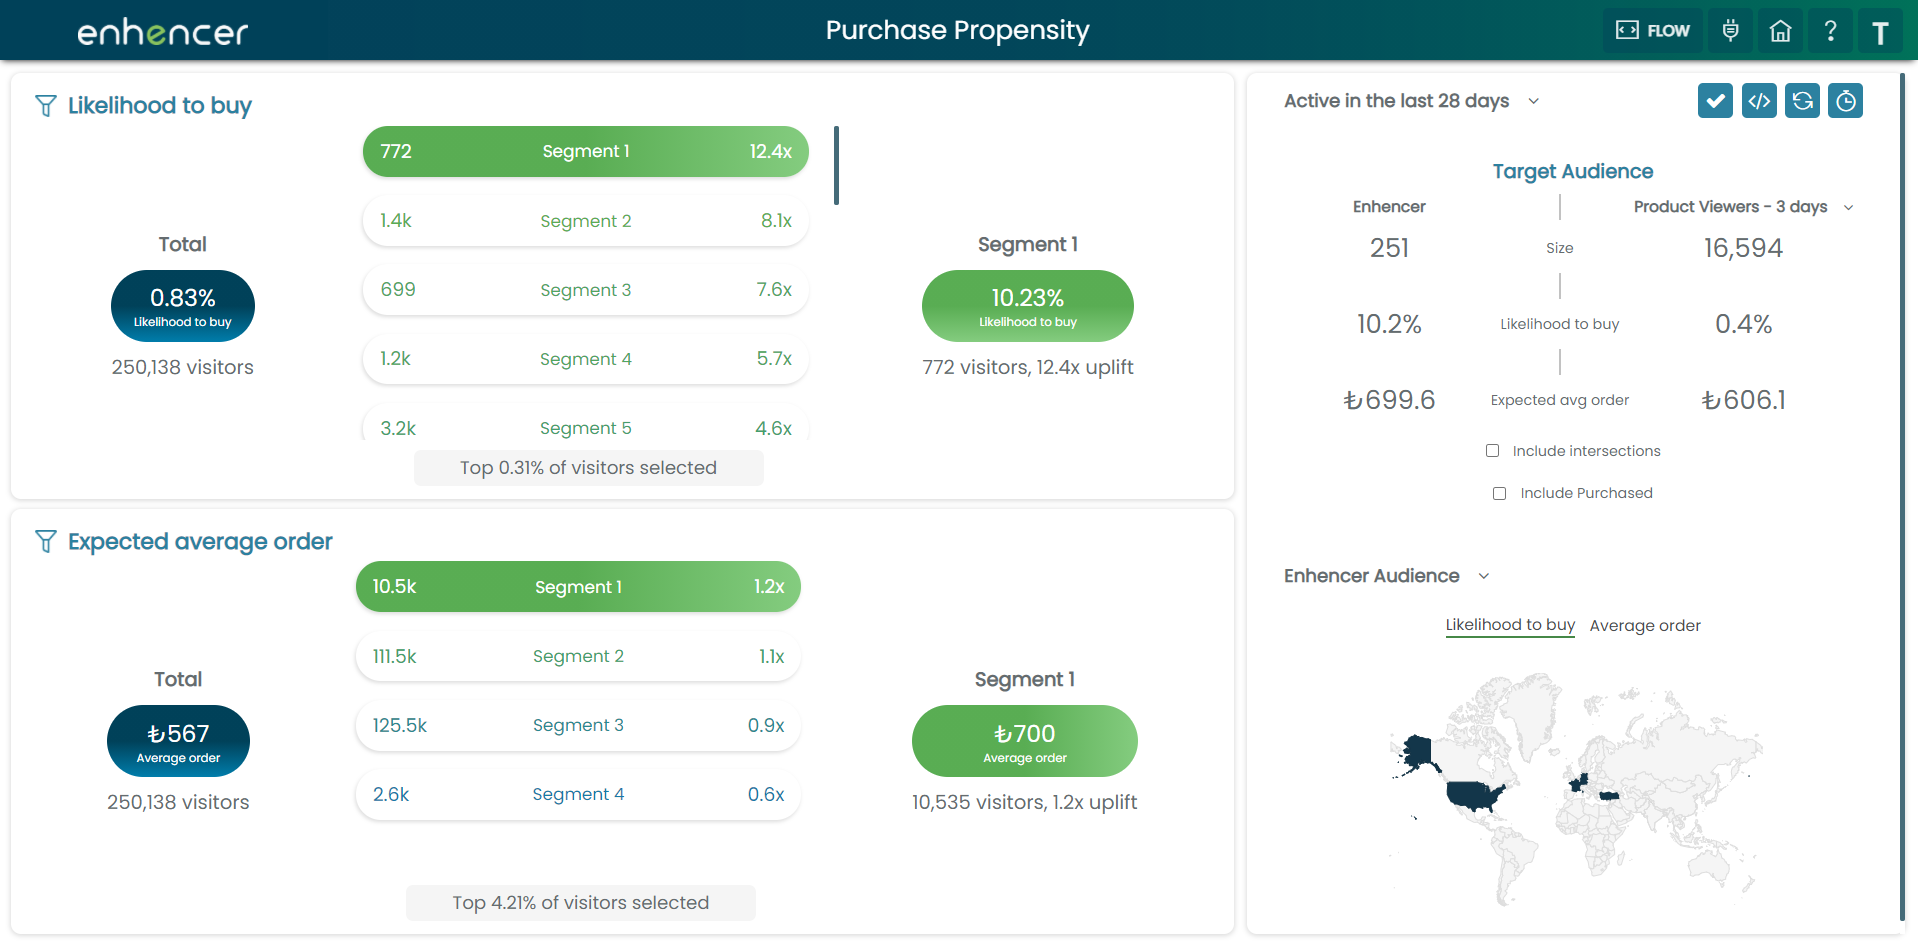
Task: Switch to Average order map tab
Action: click(1645, 626)
